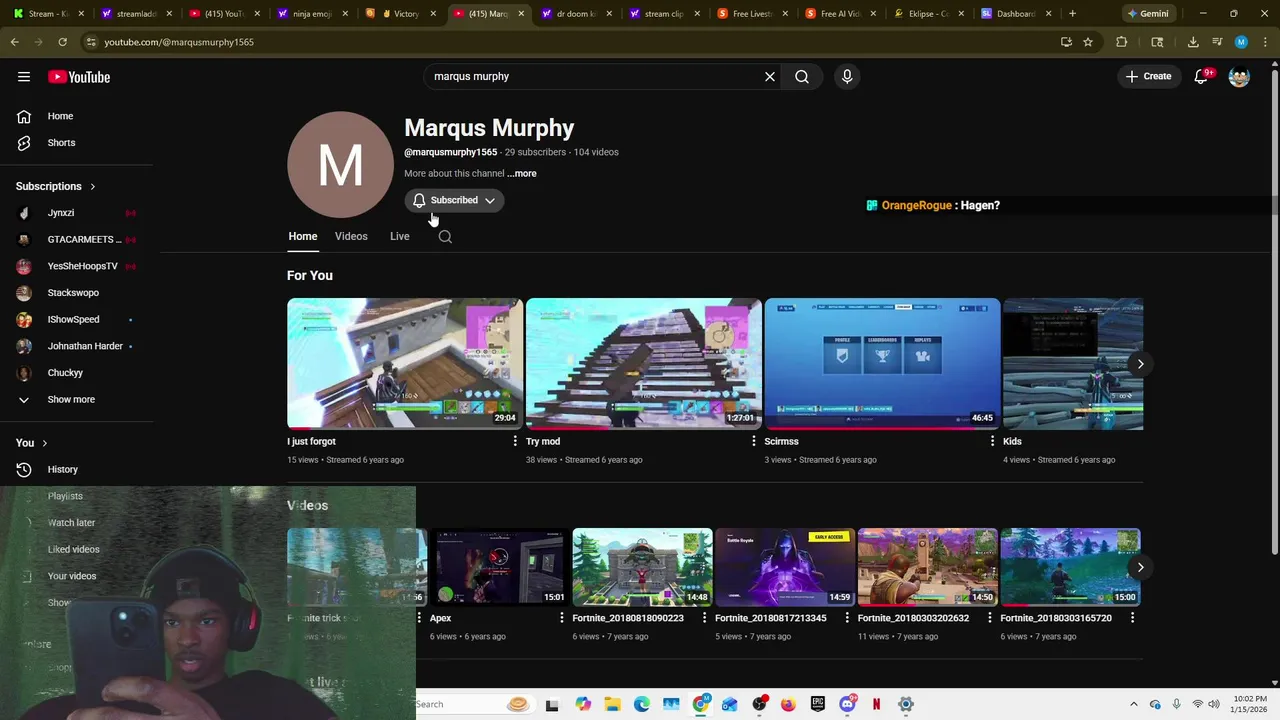This screenshot has width=1280, height=720.
Task: Switch to the channel Live tab
Action: coord(400,237)
